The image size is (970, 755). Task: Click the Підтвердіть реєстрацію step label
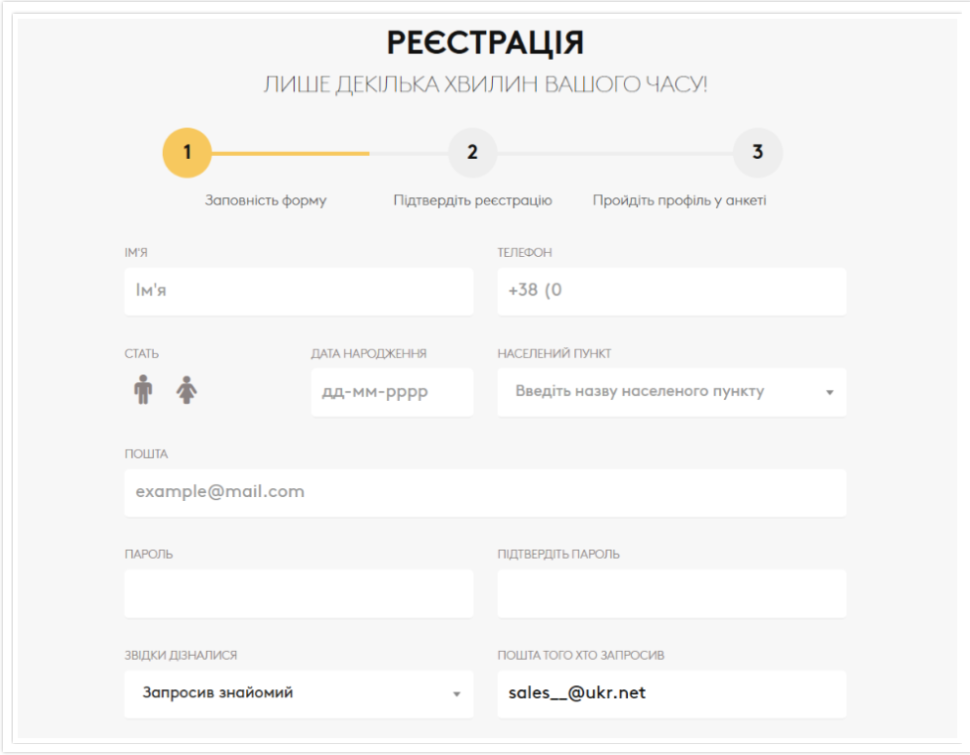[x=472, y=200]
